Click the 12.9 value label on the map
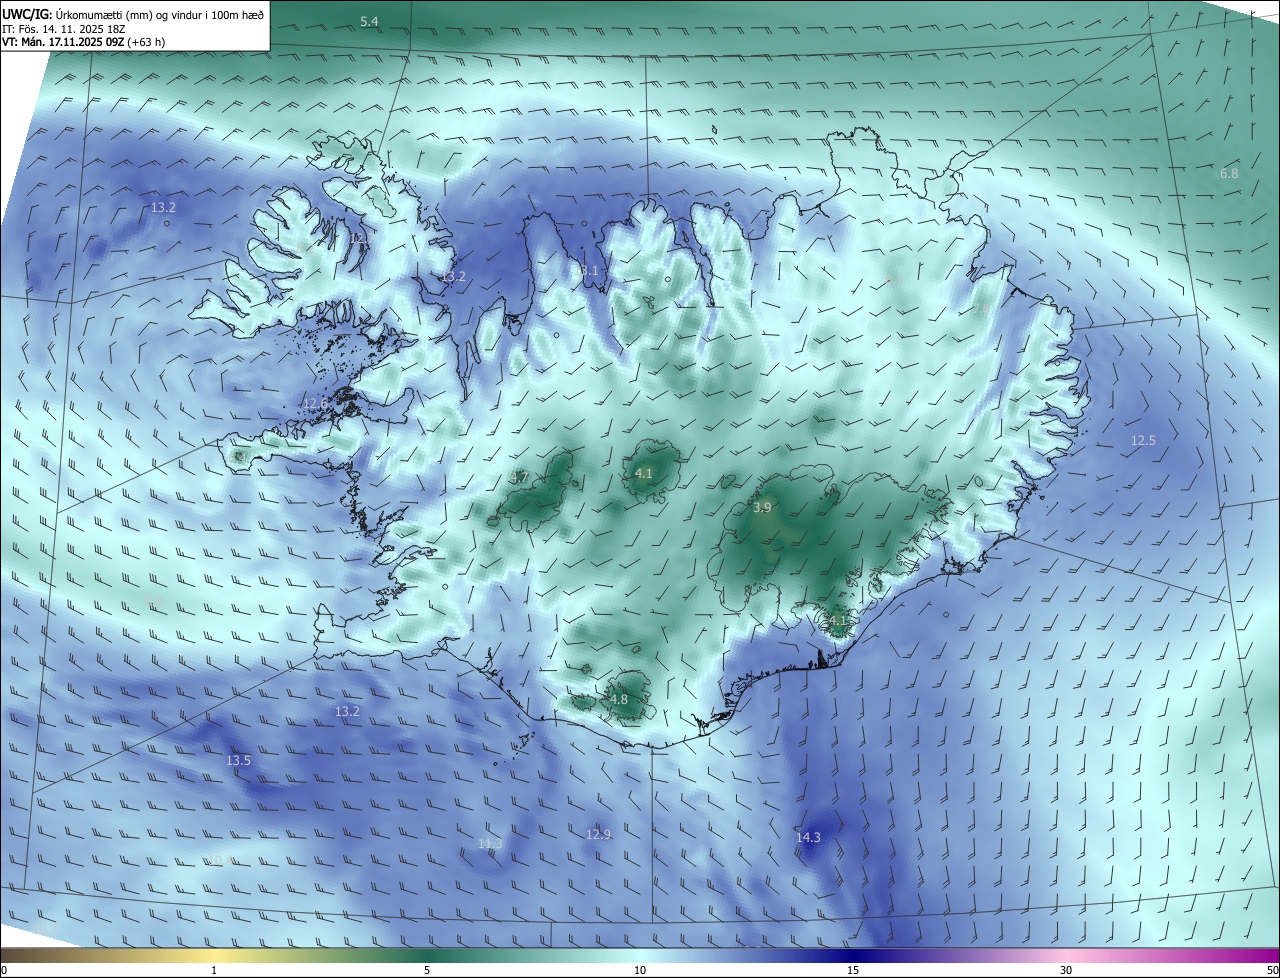The height and width of the screenshot is (978, 1280). 598,834
